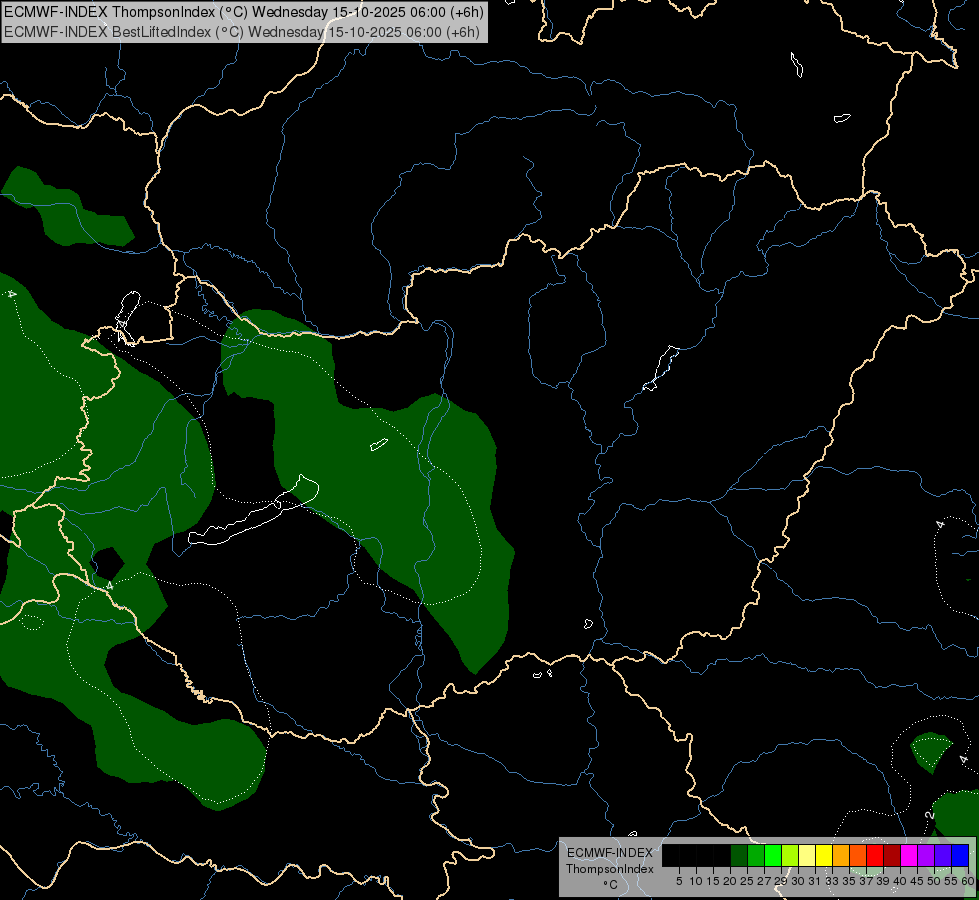The image size is (979, 900).
Task: Click the small green blob near bottom-right
Action: point(932,750)
